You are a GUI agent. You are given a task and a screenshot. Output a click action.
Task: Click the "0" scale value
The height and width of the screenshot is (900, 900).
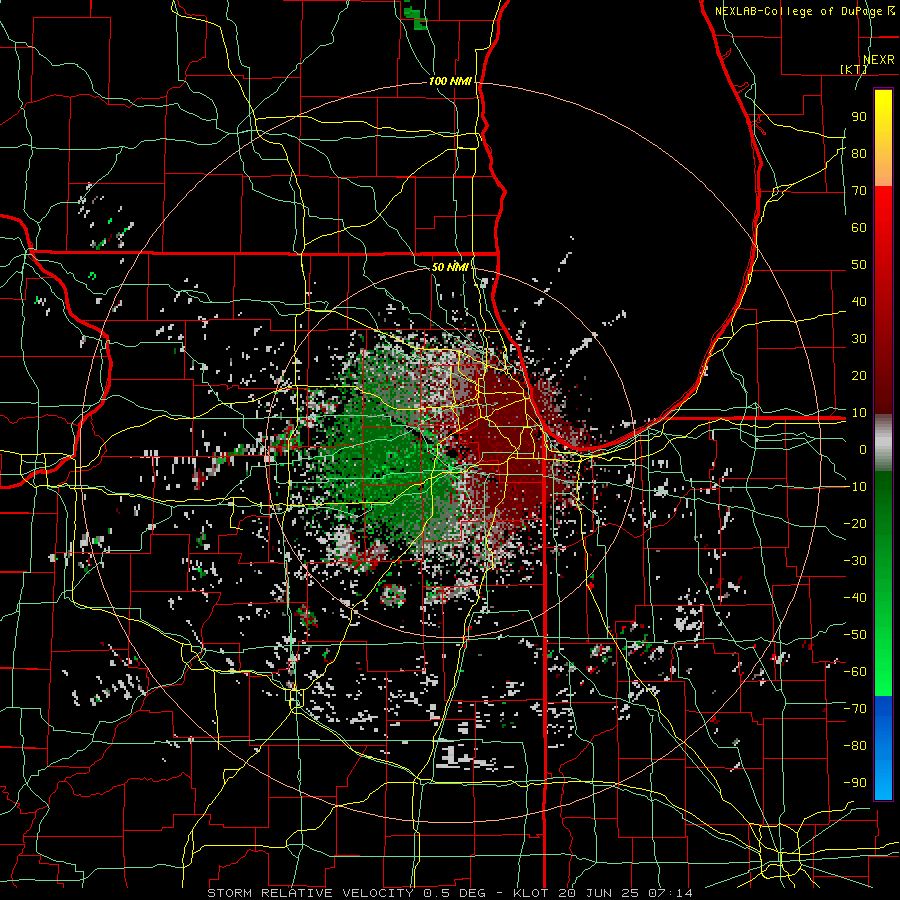click(x=863, y=449)
